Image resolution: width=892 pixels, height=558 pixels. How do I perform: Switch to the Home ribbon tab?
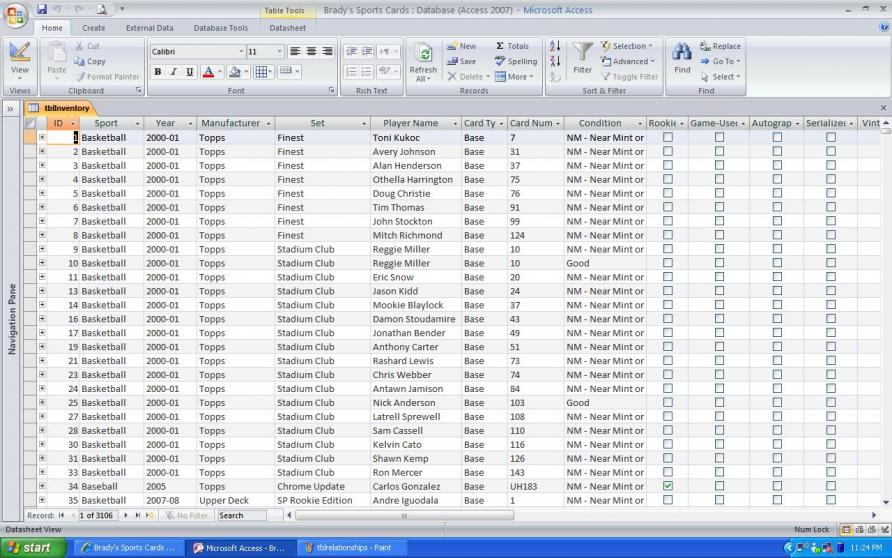tap(52, 28)
